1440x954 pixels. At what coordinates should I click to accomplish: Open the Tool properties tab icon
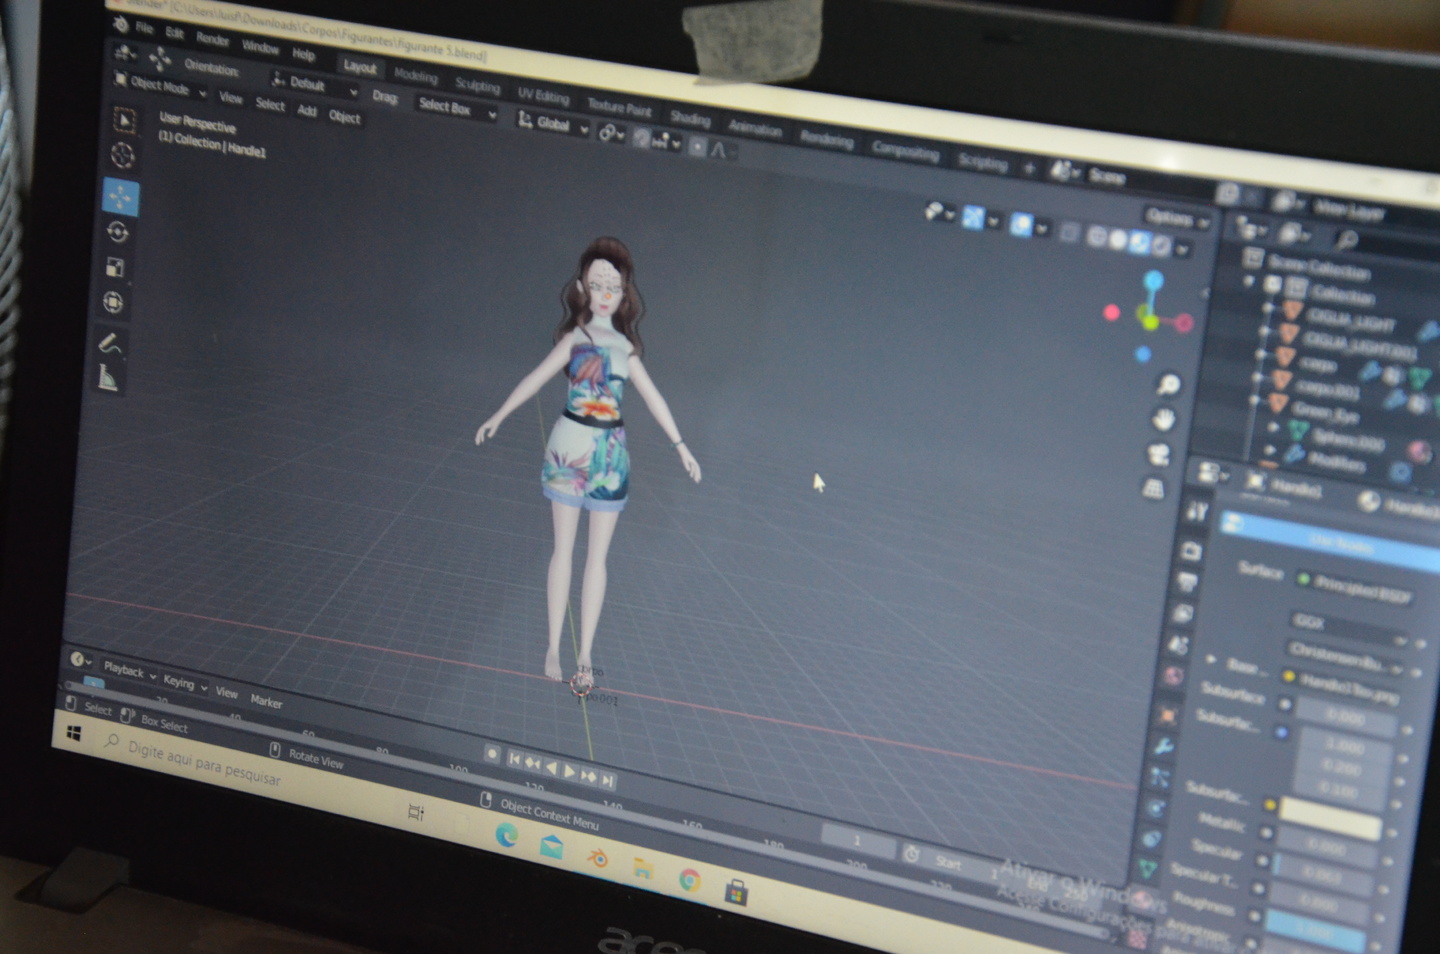(1196, 513)
